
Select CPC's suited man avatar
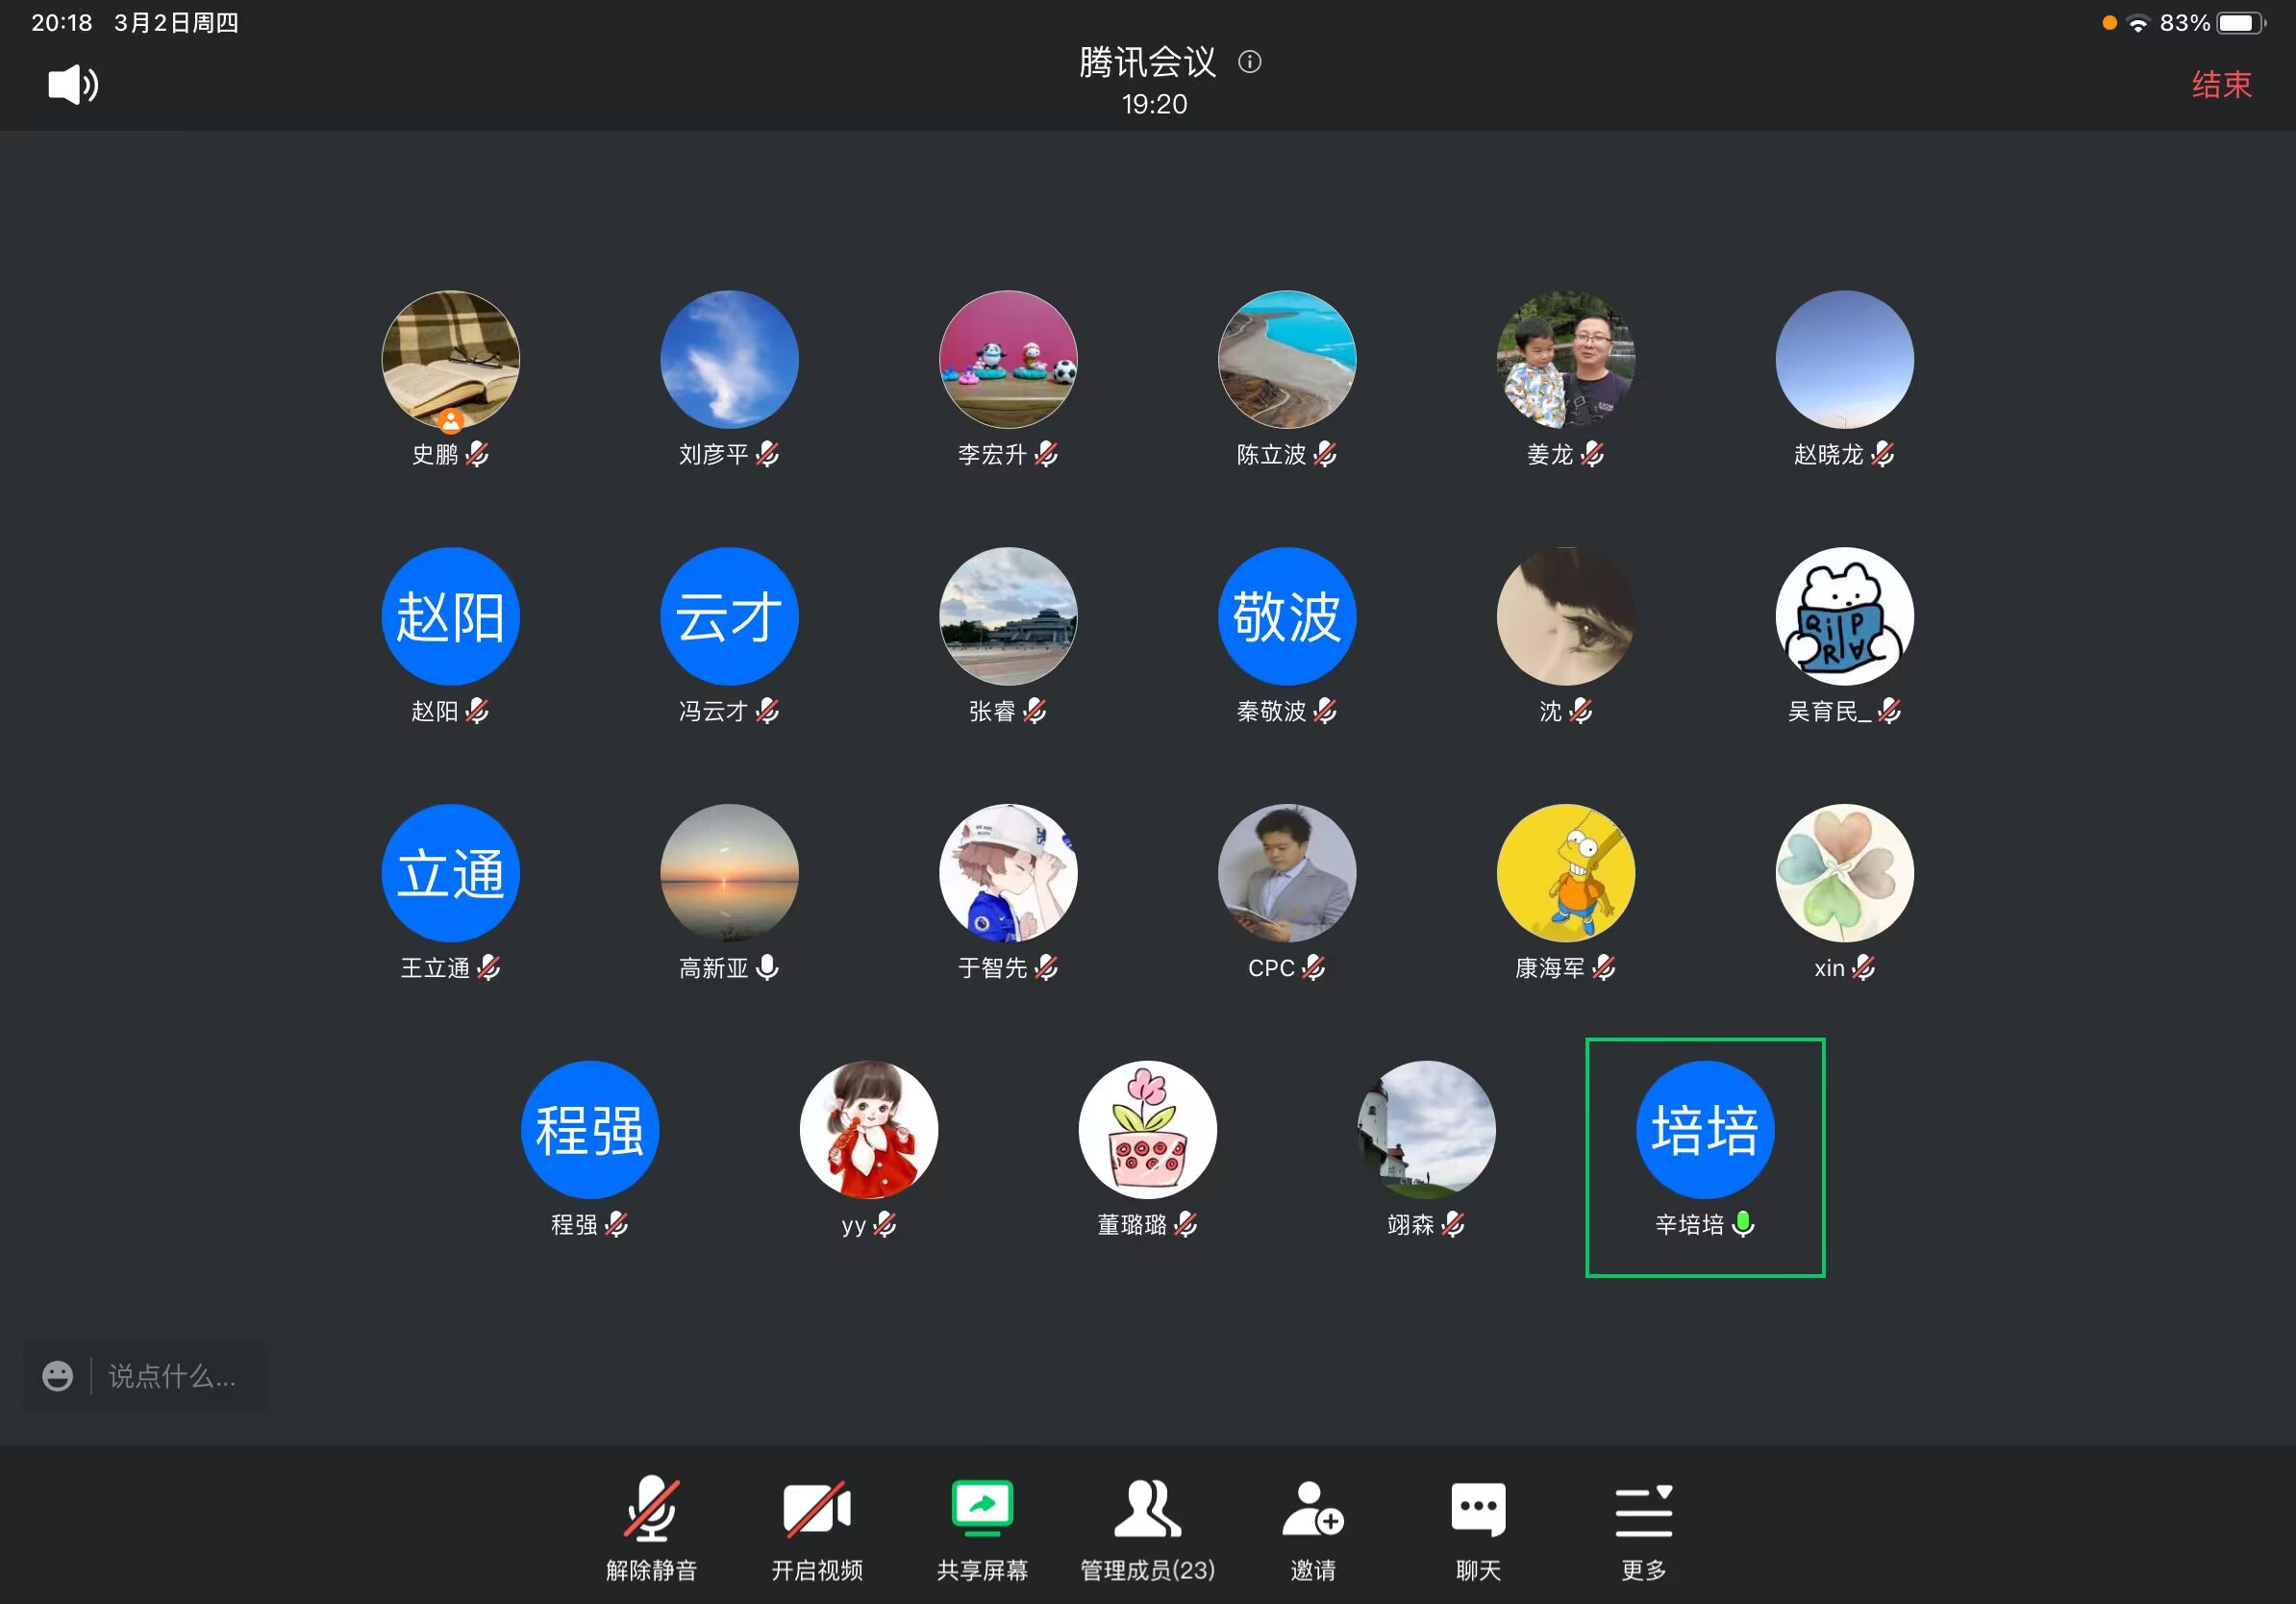point(1287,873)
